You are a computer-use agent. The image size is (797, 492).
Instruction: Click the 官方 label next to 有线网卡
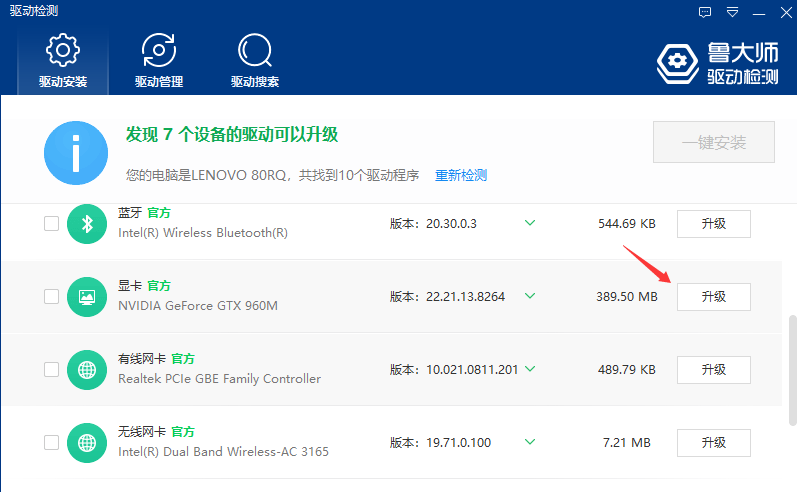tap(183, 359)
